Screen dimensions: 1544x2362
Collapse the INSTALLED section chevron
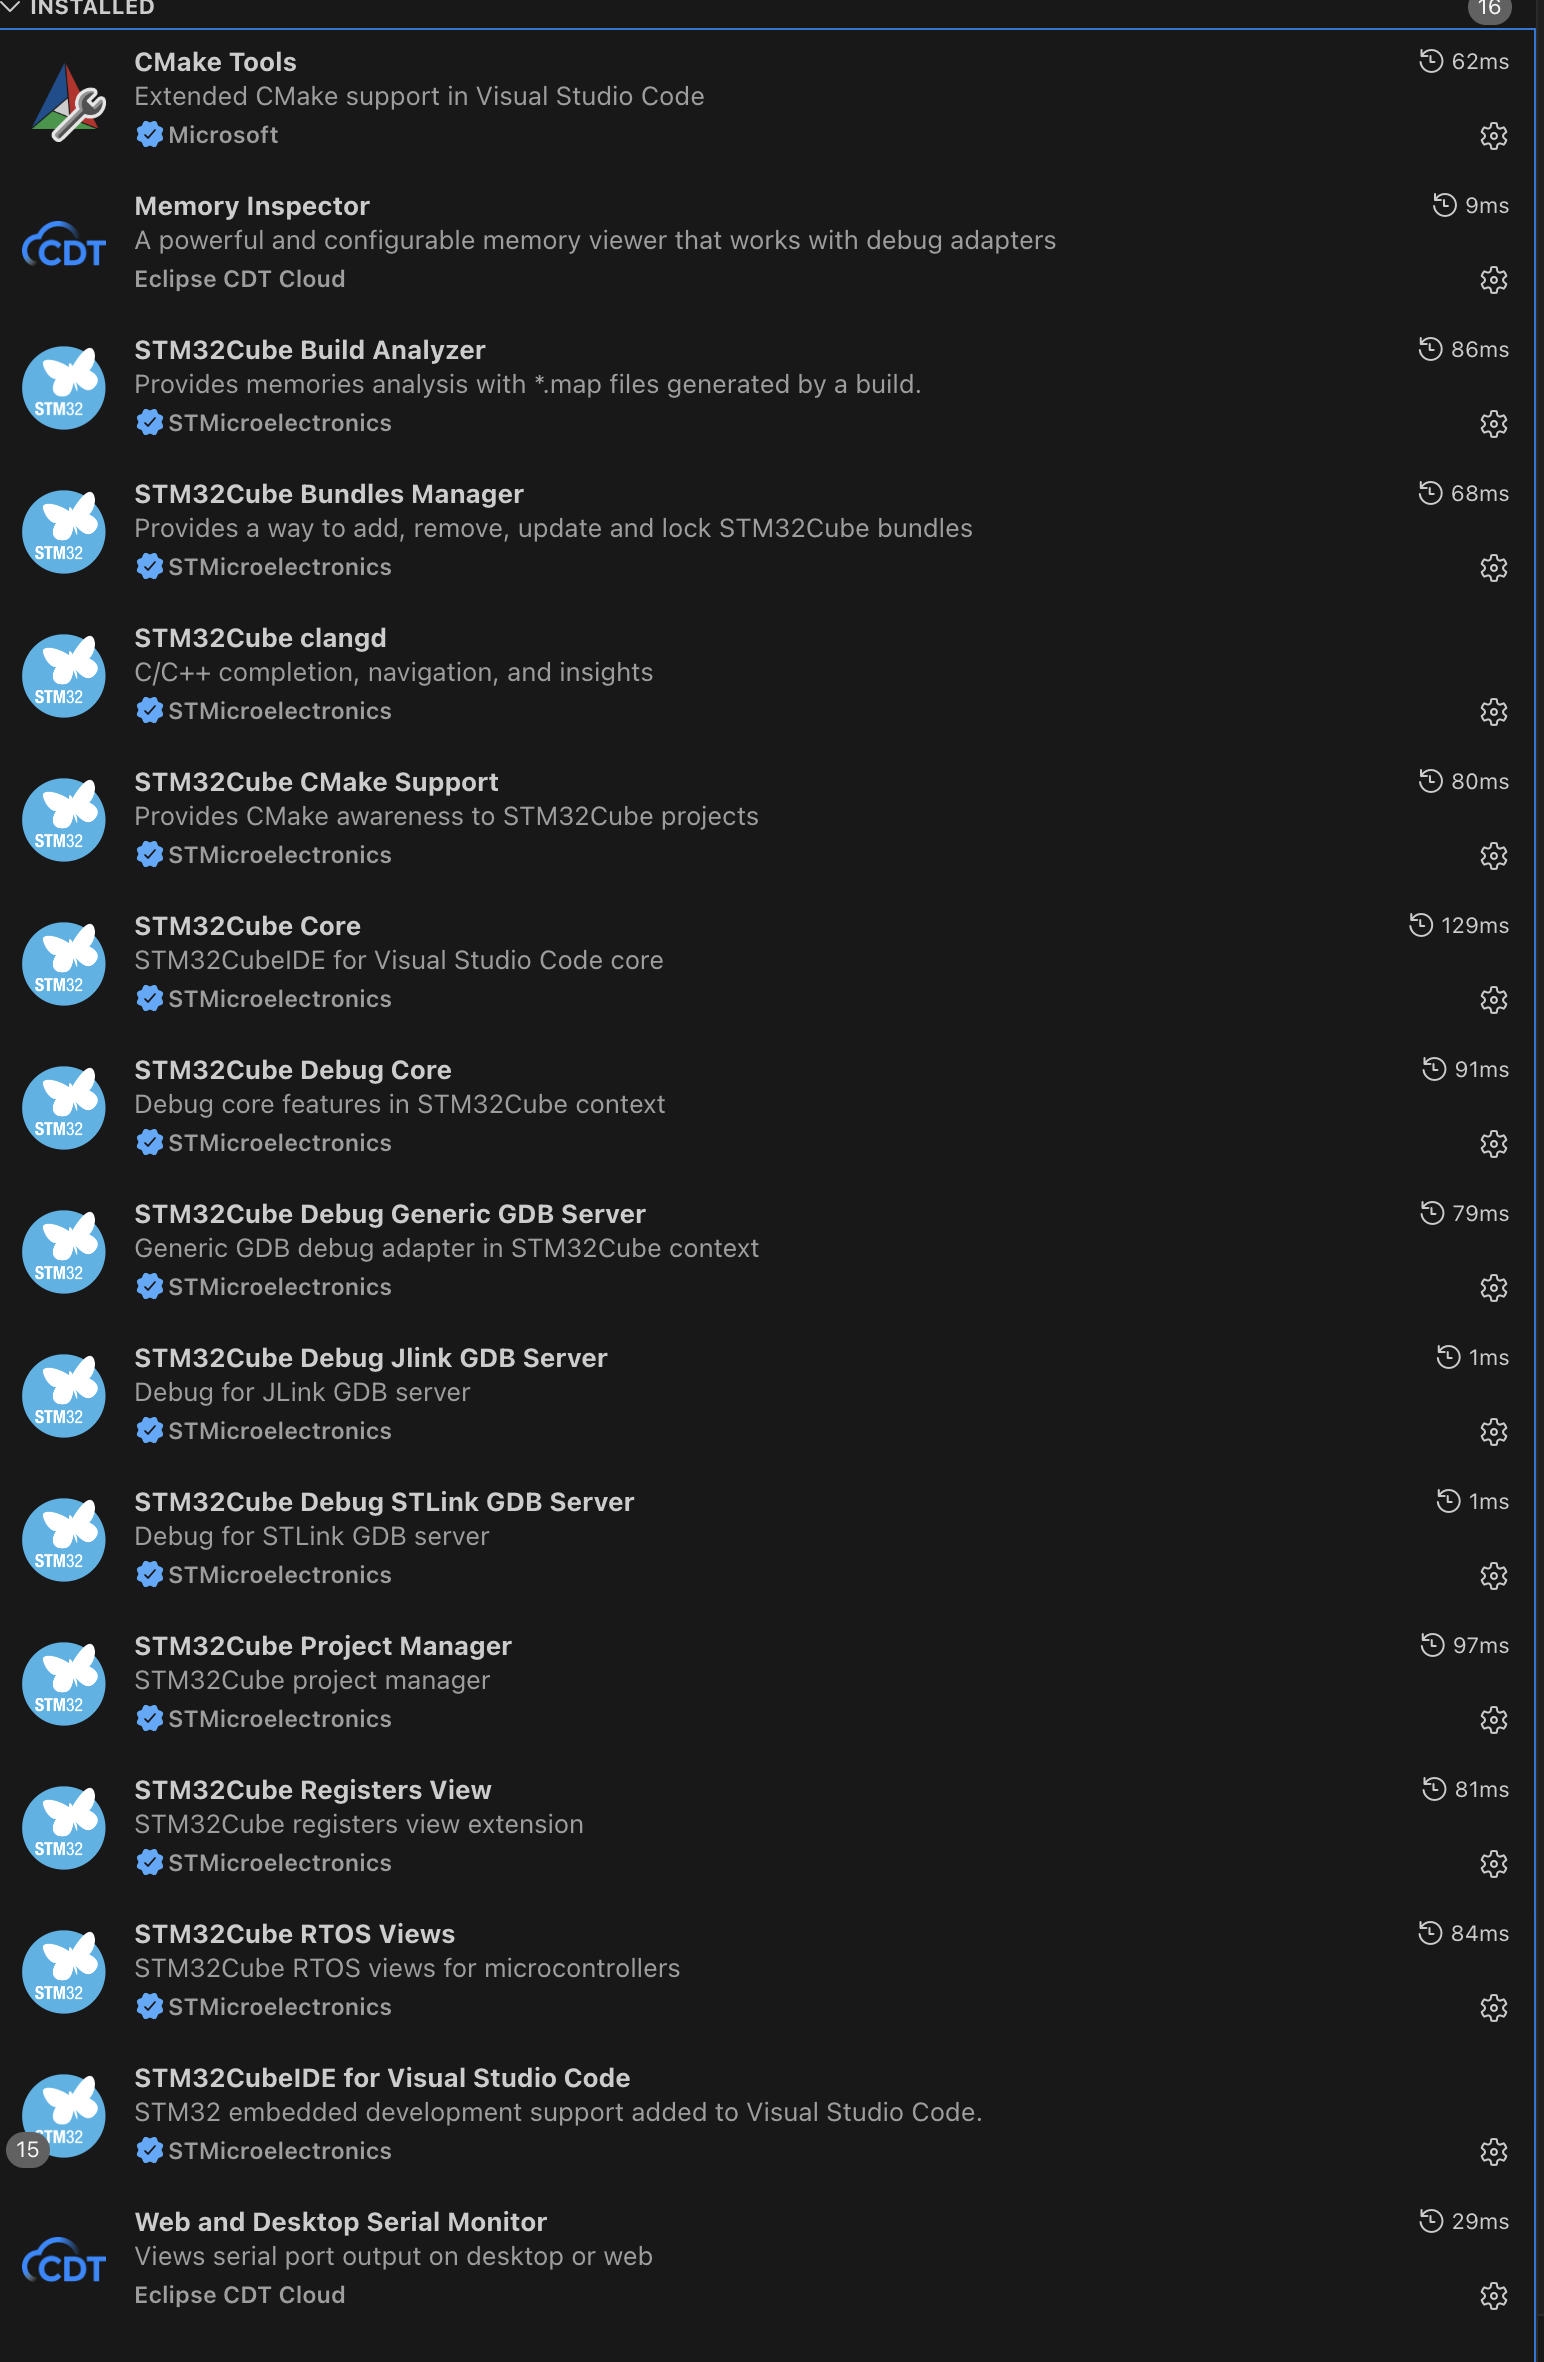coord(11,7)
